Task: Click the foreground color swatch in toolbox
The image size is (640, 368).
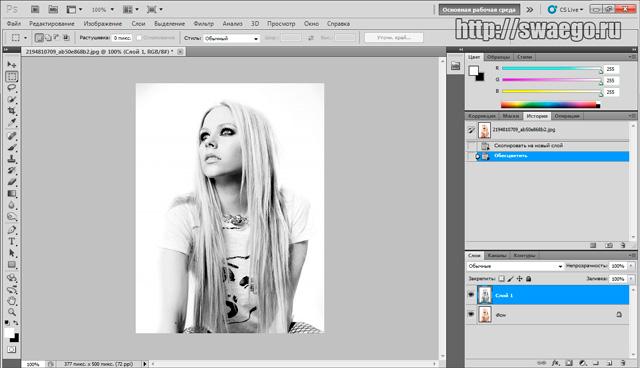Action: [x=9, y=333]
